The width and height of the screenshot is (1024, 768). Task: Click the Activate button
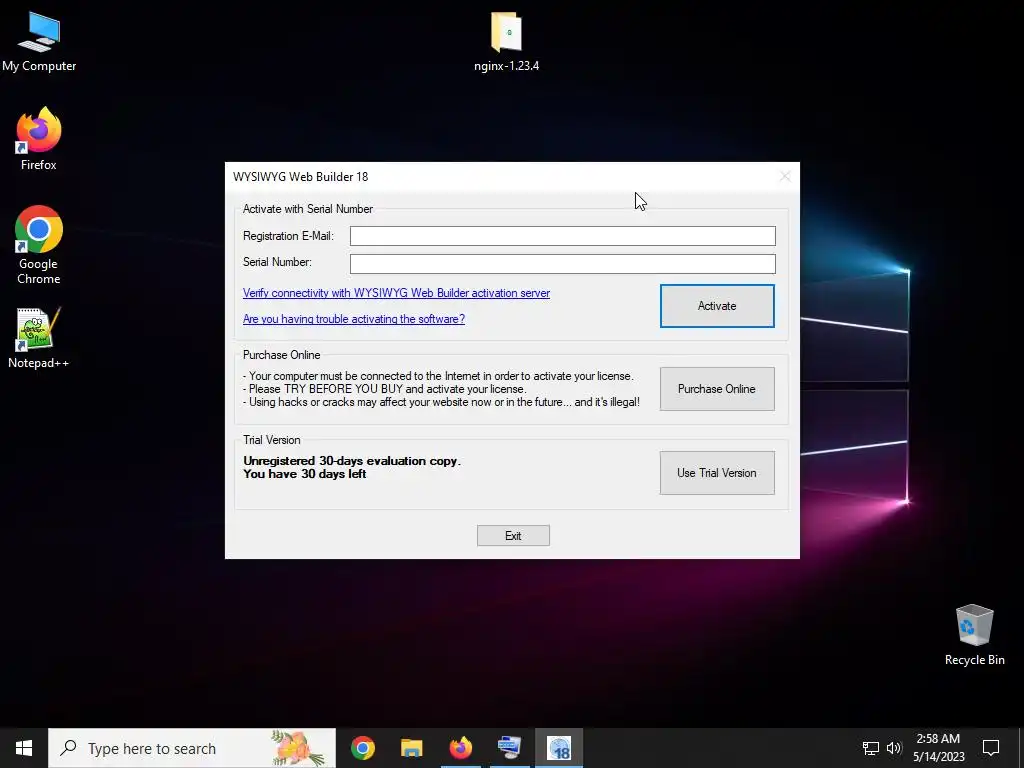tap(717, 306)
